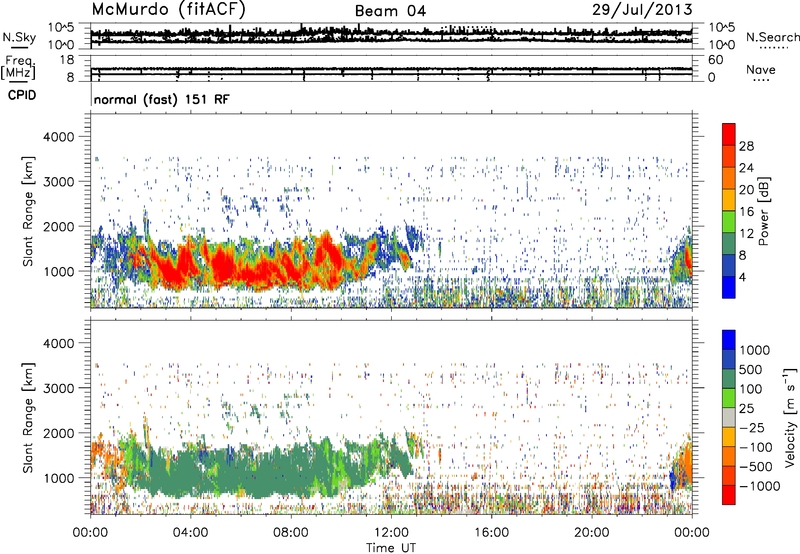This screenshot has width=800, height=554.
Task: Click the -1000 value on velocity colorbar
Action: (x=760, y=486)
